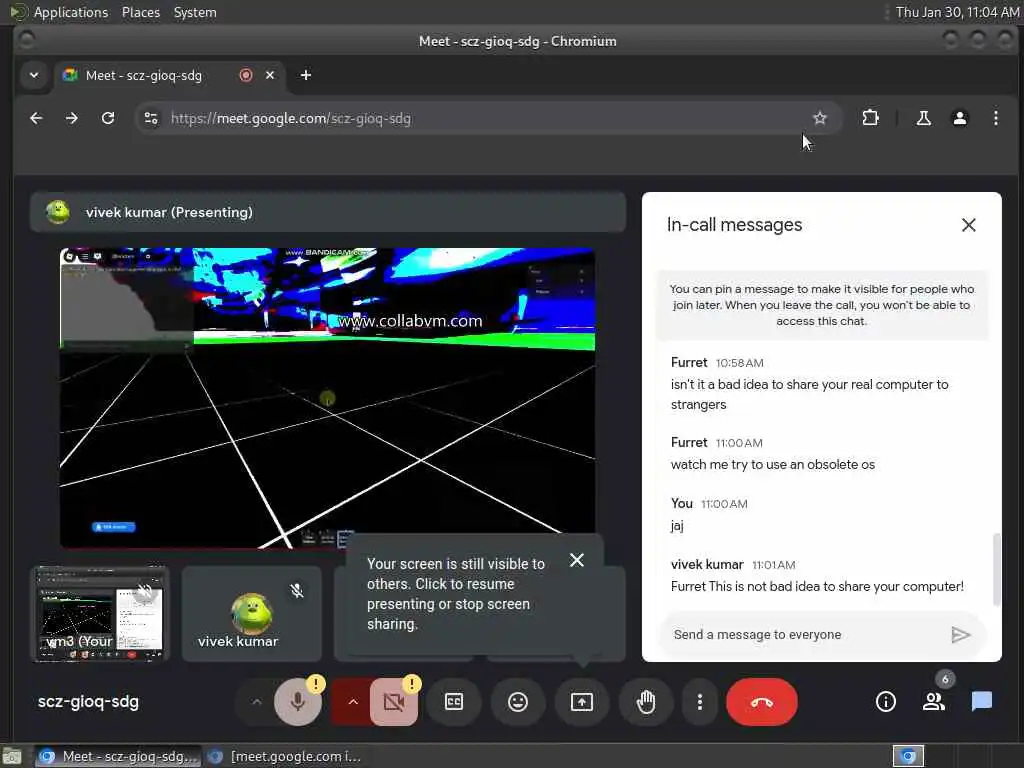This screenshot has width=1024, height=768.
Task: Reload the Meet page
Action: tap(108, 118)
